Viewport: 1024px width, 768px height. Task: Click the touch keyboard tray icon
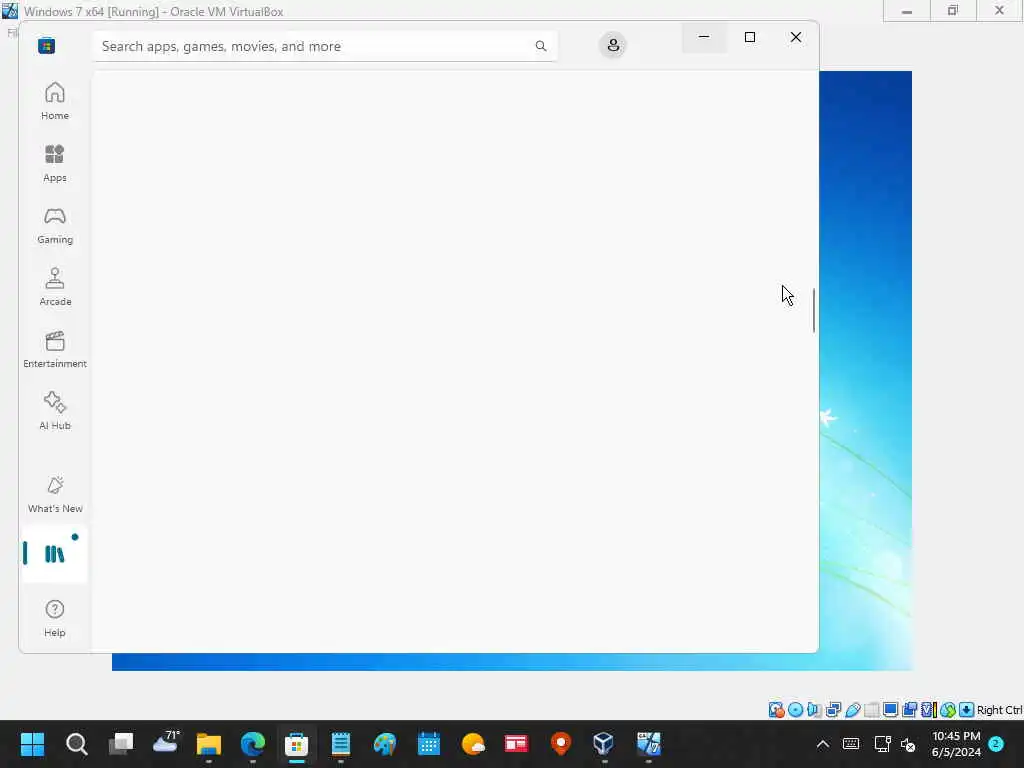coord(851,744)
